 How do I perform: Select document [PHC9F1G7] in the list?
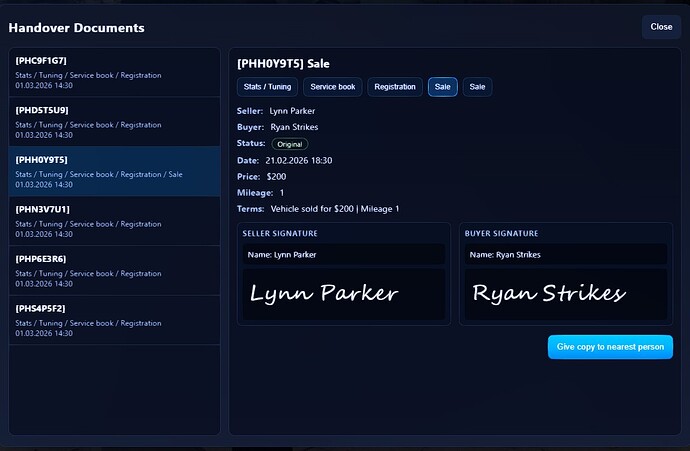(114, 72)
